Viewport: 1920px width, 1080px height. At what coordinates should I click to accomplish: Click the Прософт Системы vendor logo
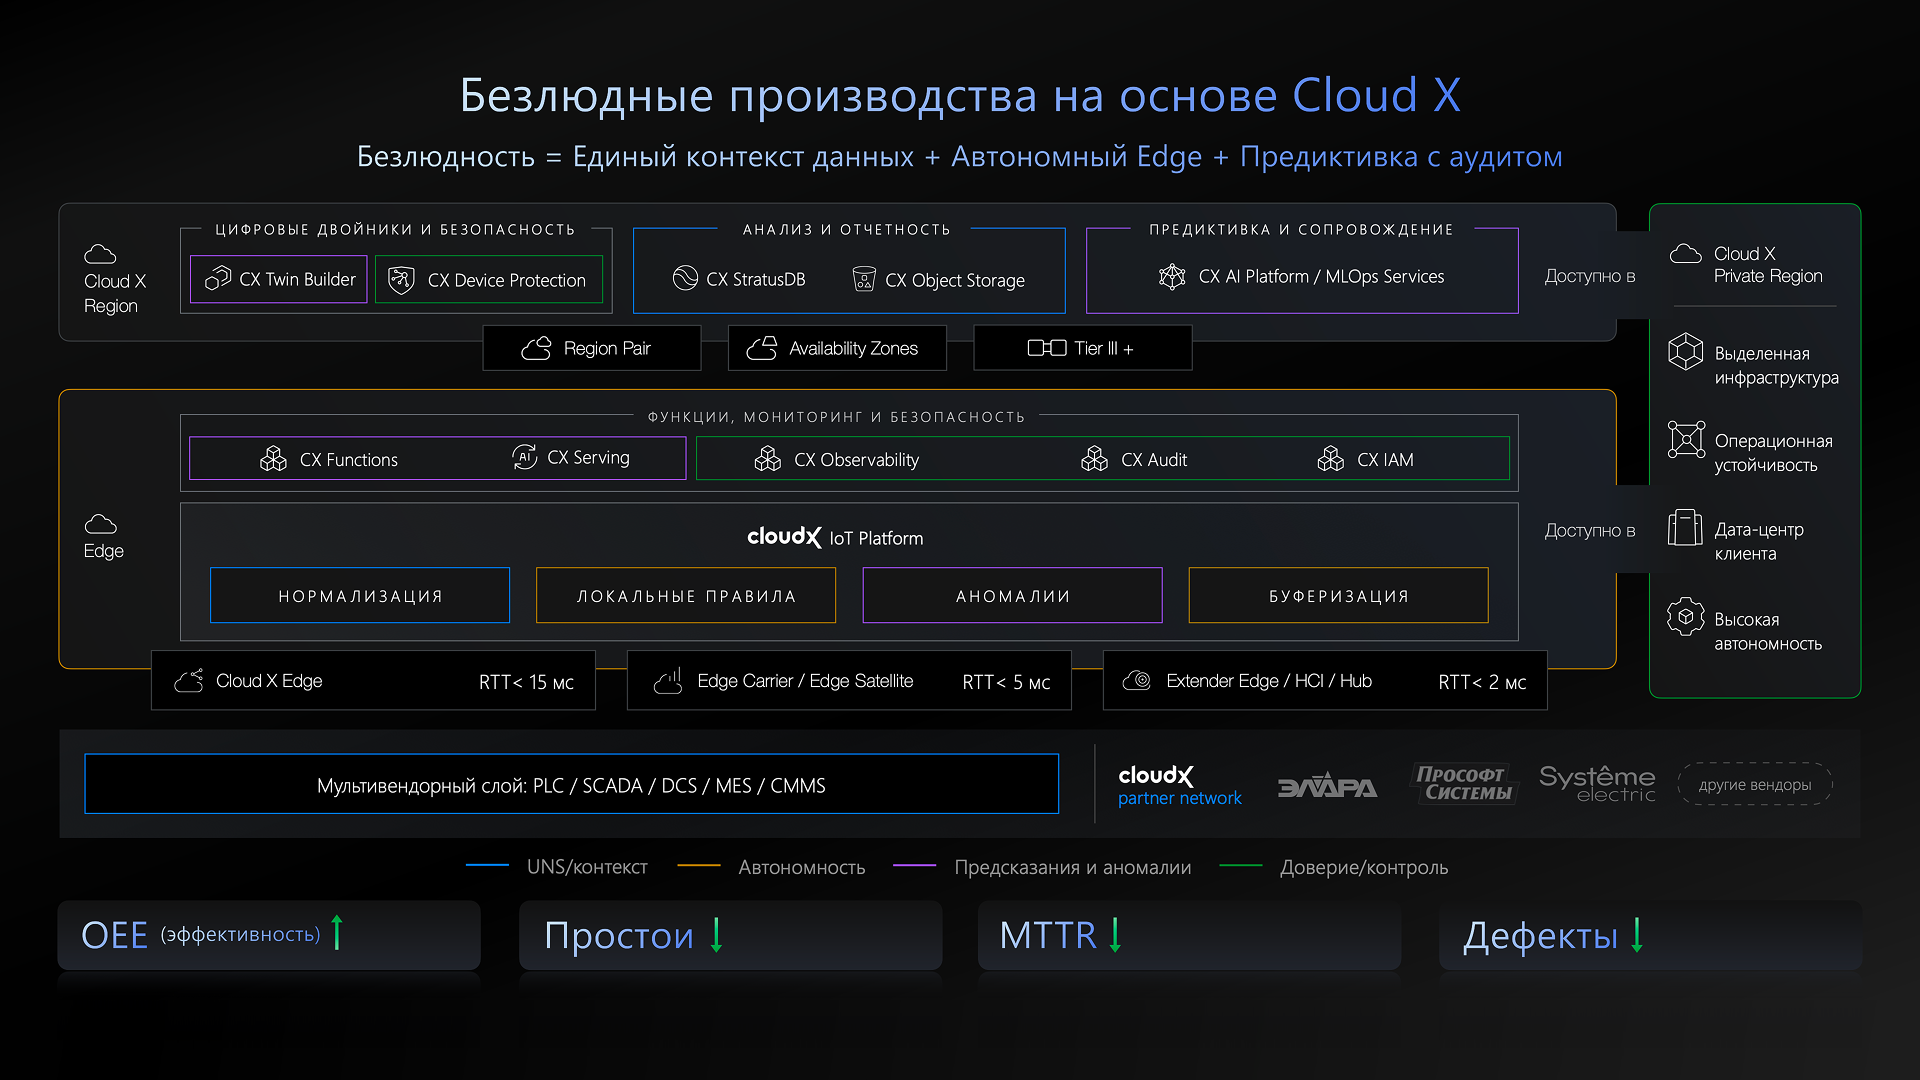(1466, 784)
